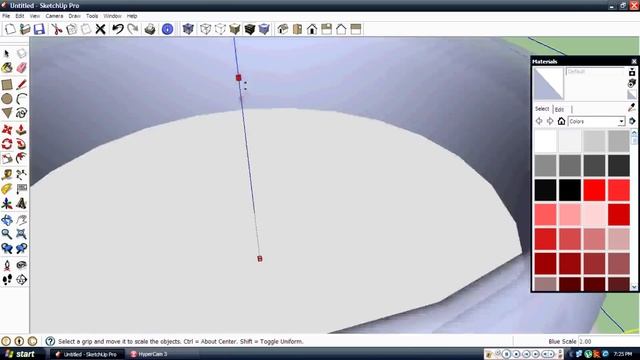Open the Edit menu
Image resolution: width=640 pixels, height=360 pixels.
coord(20,16)
